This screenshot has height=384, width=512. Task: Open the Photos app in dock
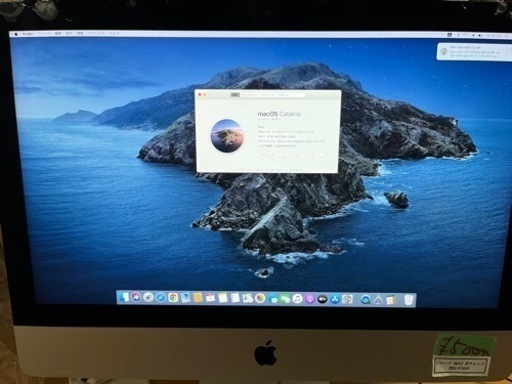click(260, 298)
